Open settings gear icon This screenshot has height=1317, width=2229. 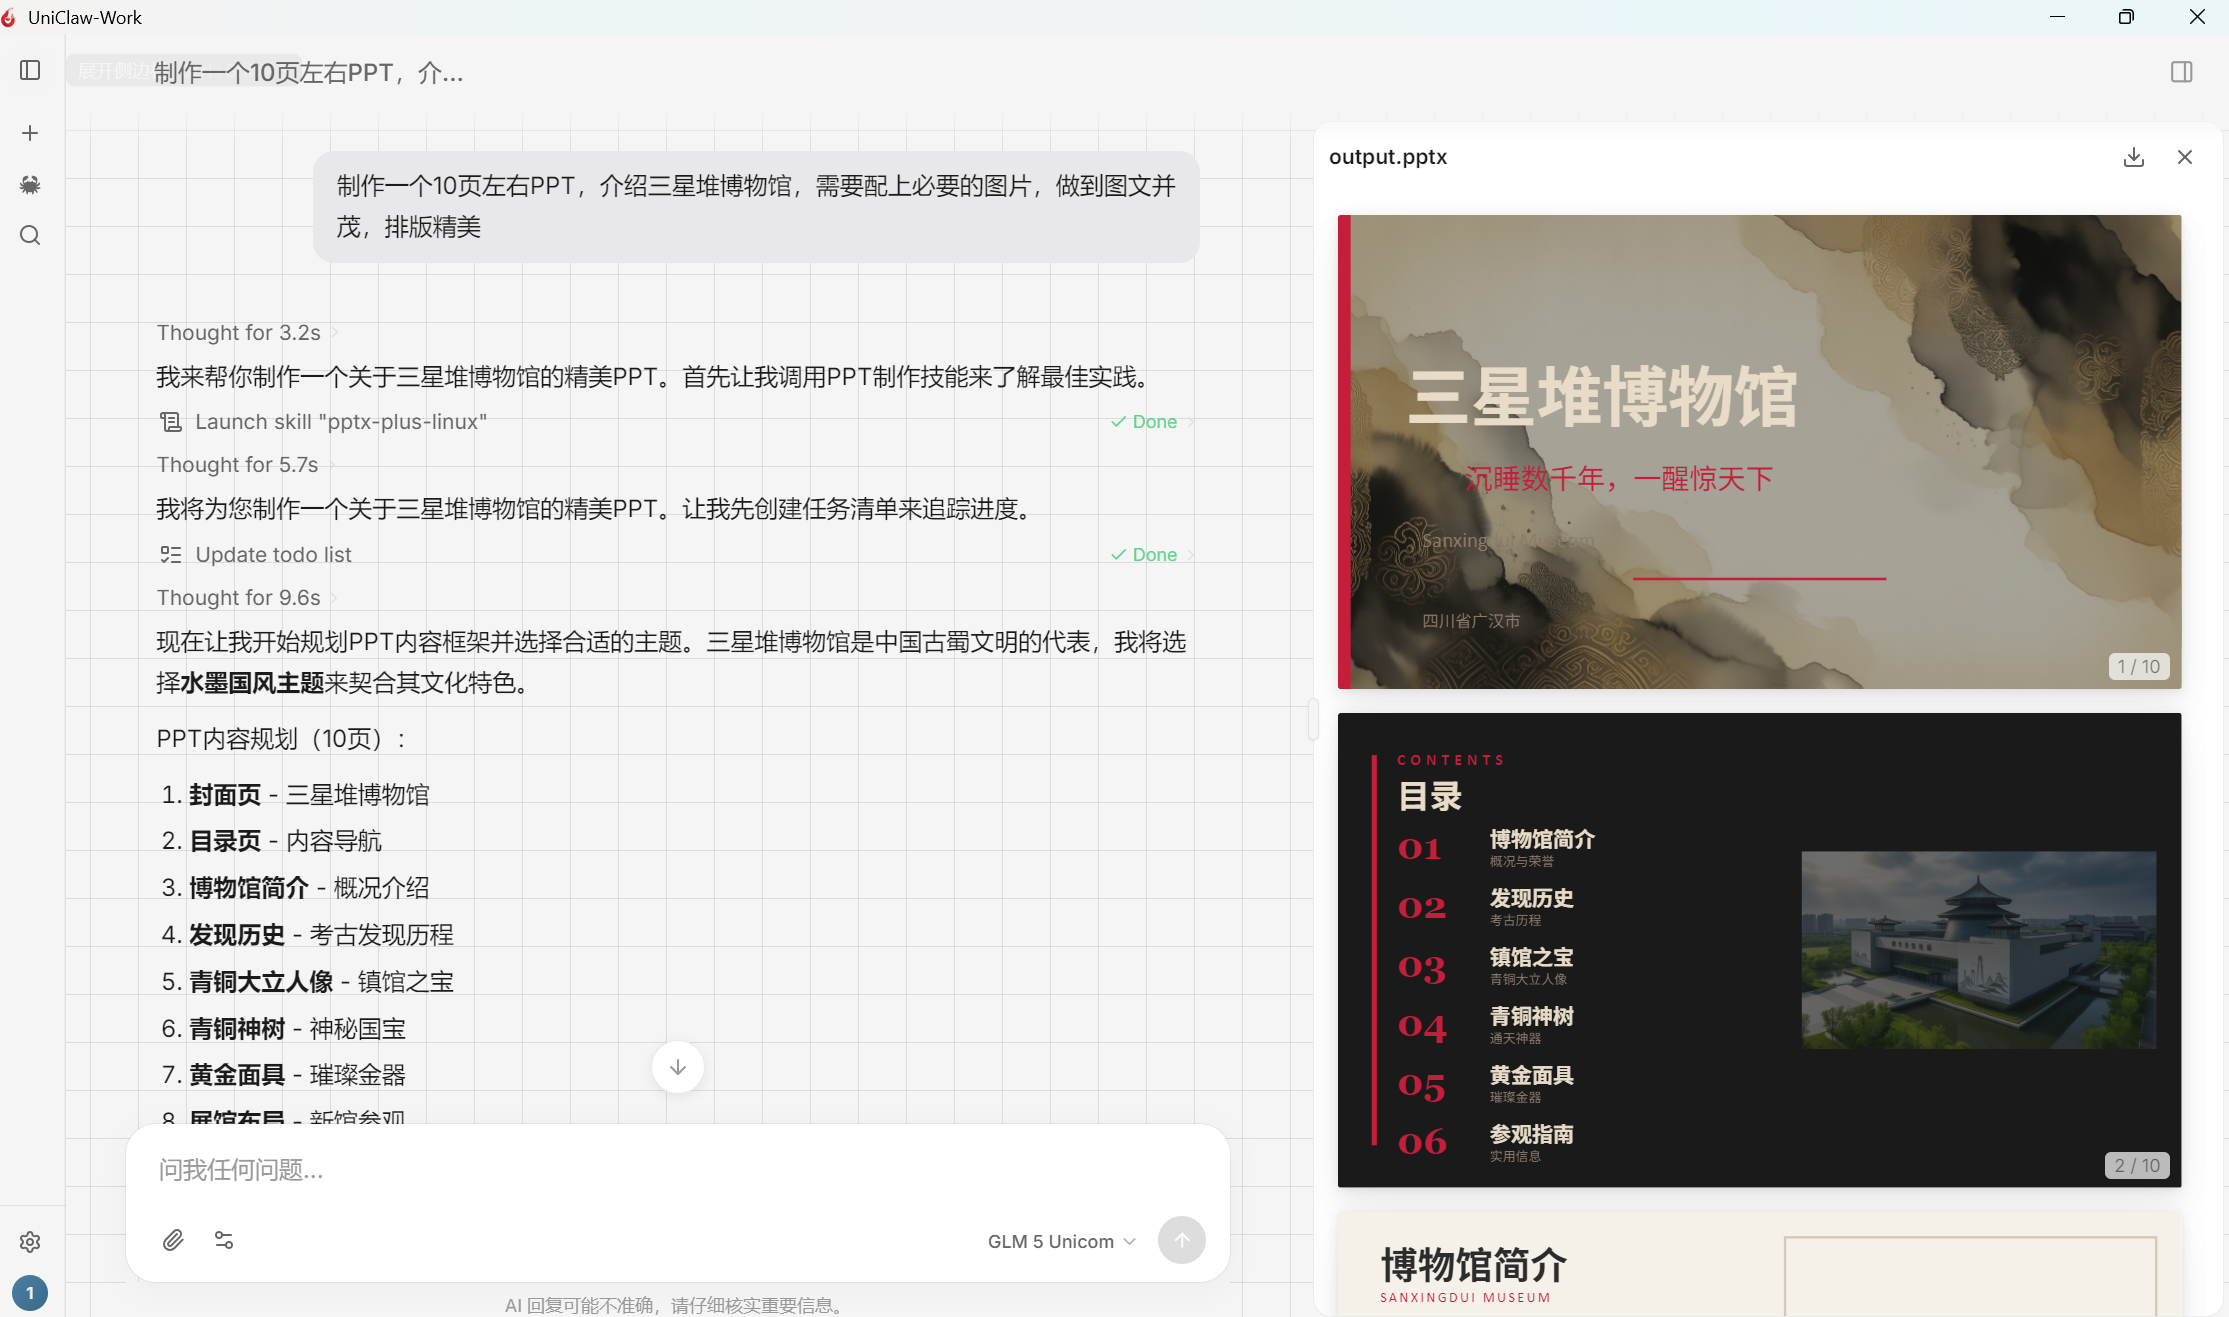(30, 1241)
